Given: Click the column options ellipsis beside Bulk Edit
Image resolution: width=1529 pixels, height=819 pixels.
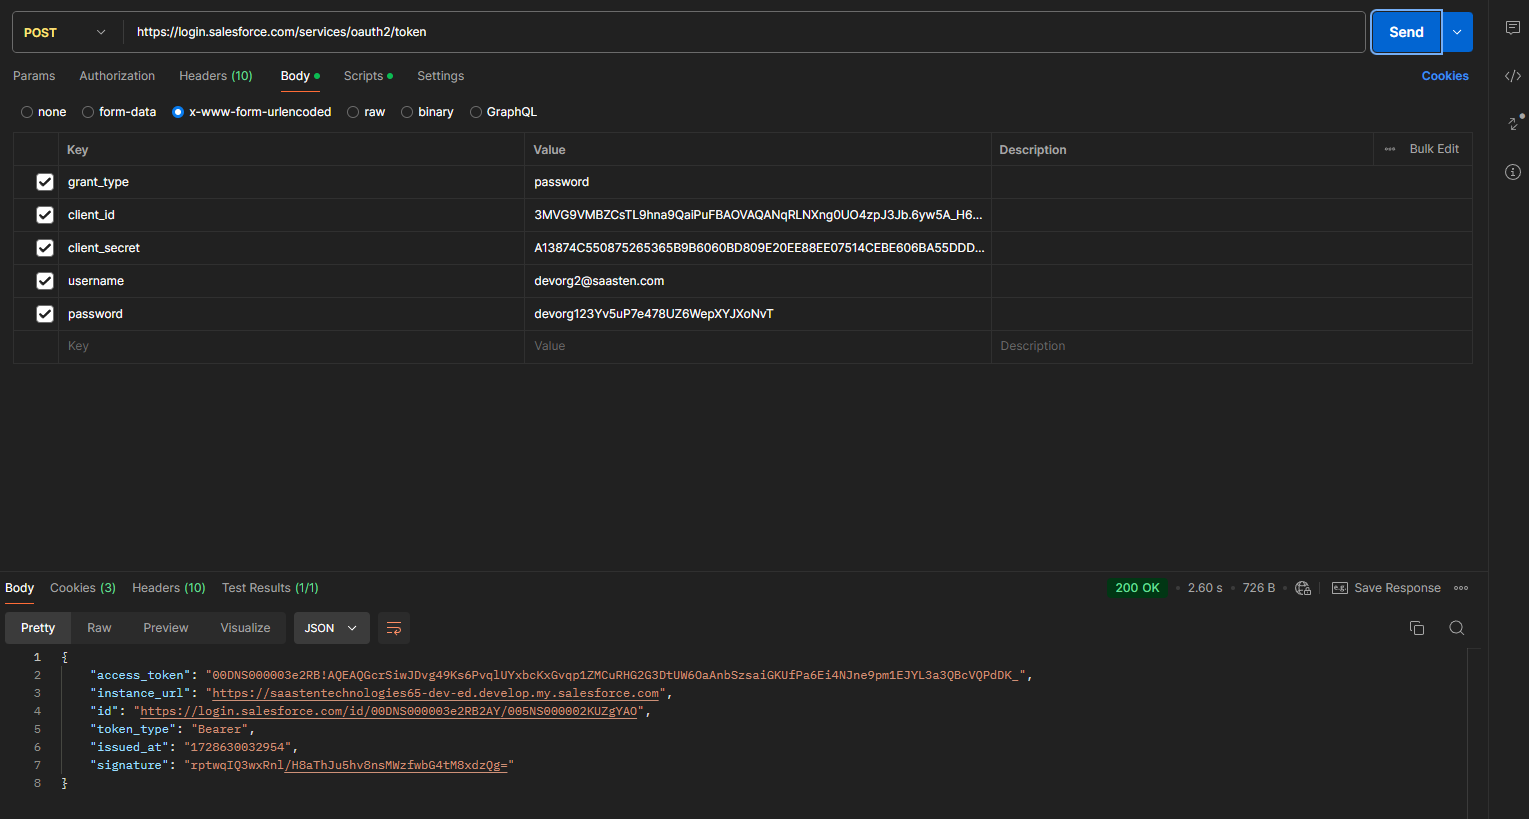Looking at the screenshot, I should (1390, 149).
